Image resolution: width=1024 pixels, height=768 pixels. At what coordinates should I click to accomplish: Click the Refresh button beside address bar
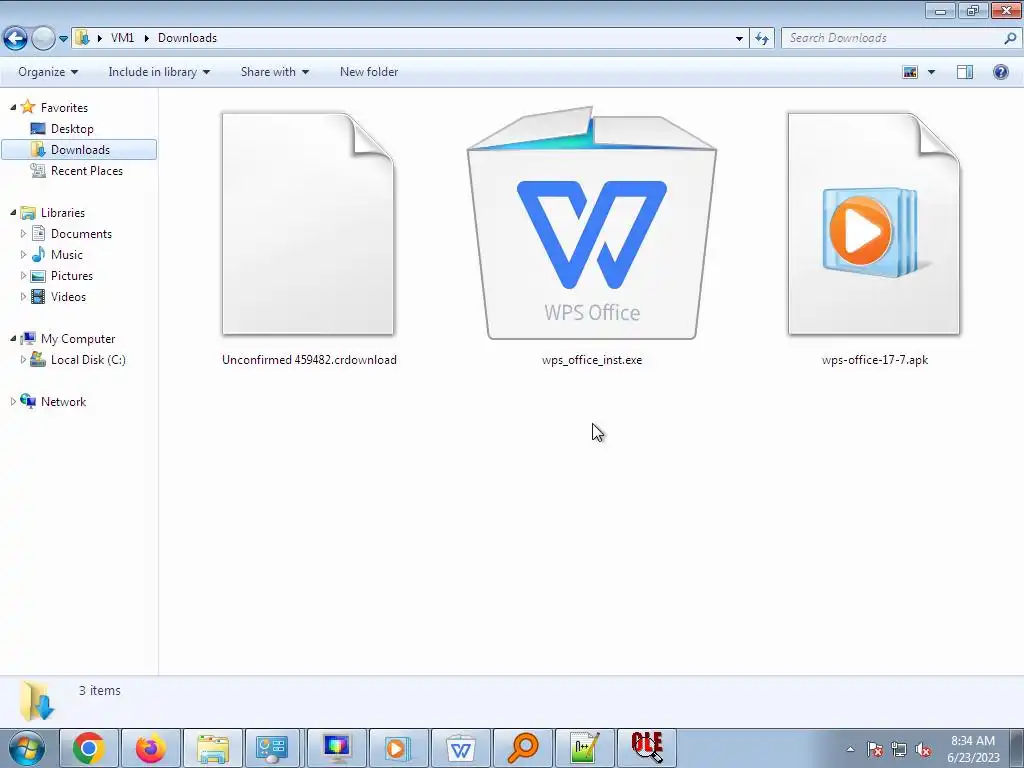(x=761, y=39)
